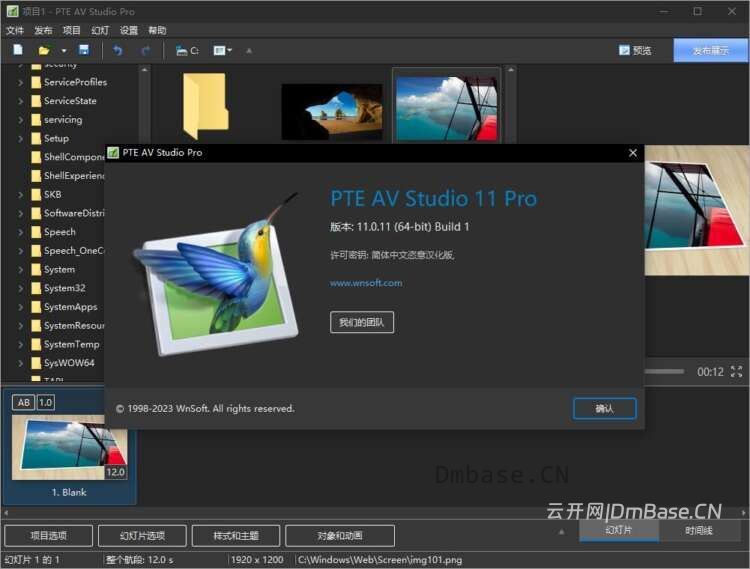Click the Save project disk icon
Viewport: 750px width, 569px height.
coord(84,50)
